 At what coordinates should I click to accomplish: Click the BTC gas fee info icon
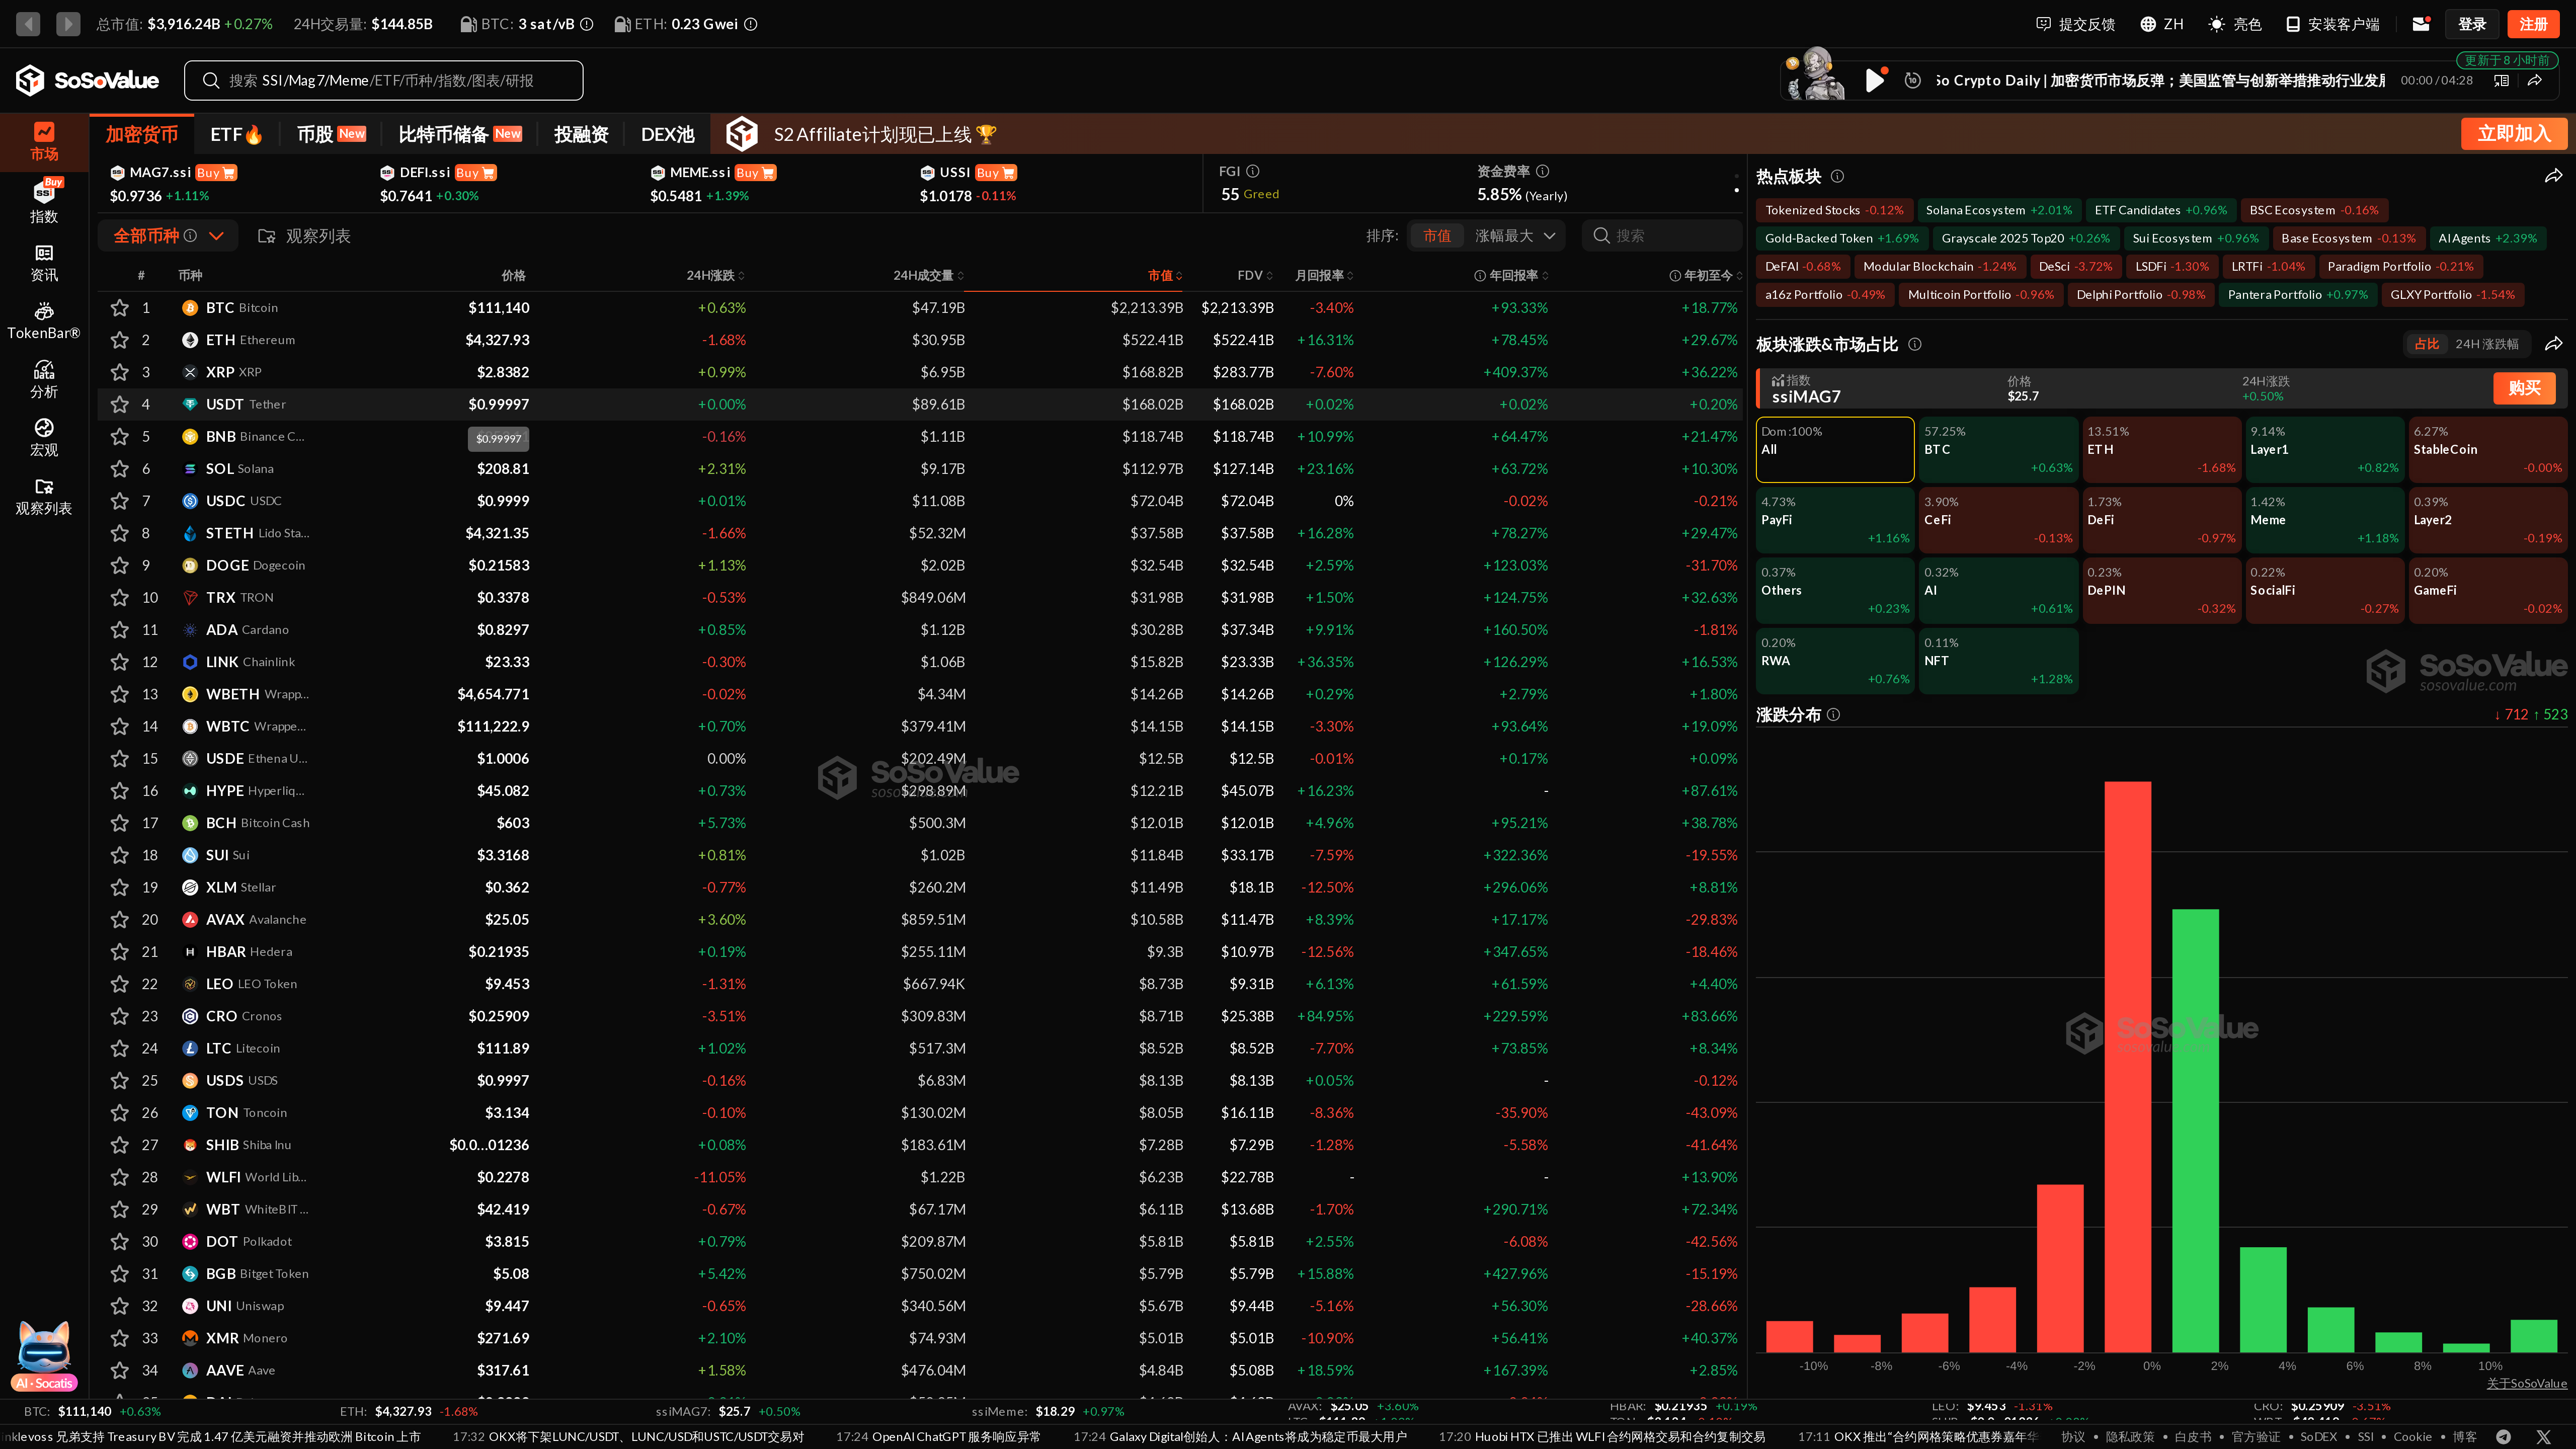point(587,24)
